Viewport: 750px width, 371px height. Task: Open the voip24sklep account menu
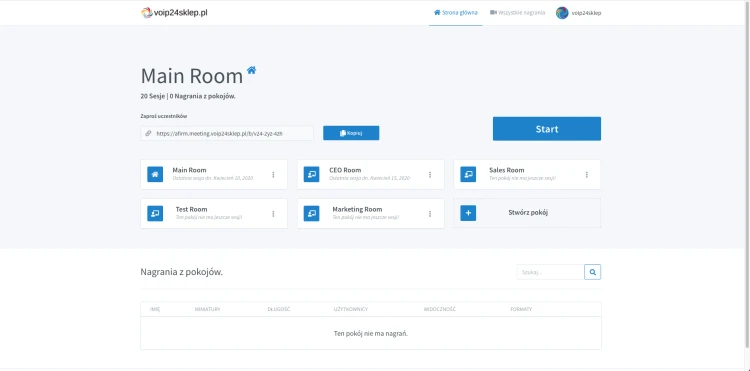[x=578, y=13]
